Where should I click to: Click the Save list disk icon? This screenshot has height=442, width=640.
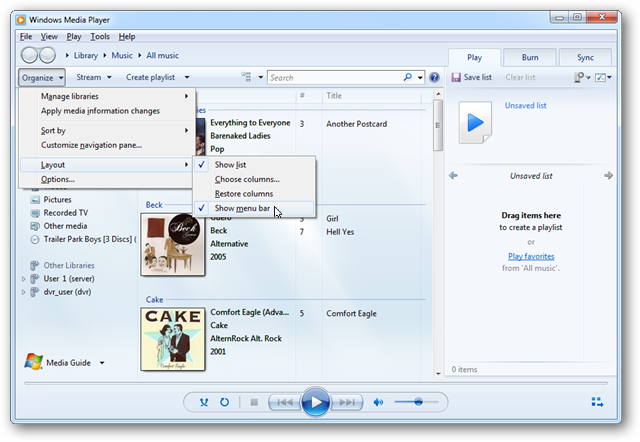point(456,77)
